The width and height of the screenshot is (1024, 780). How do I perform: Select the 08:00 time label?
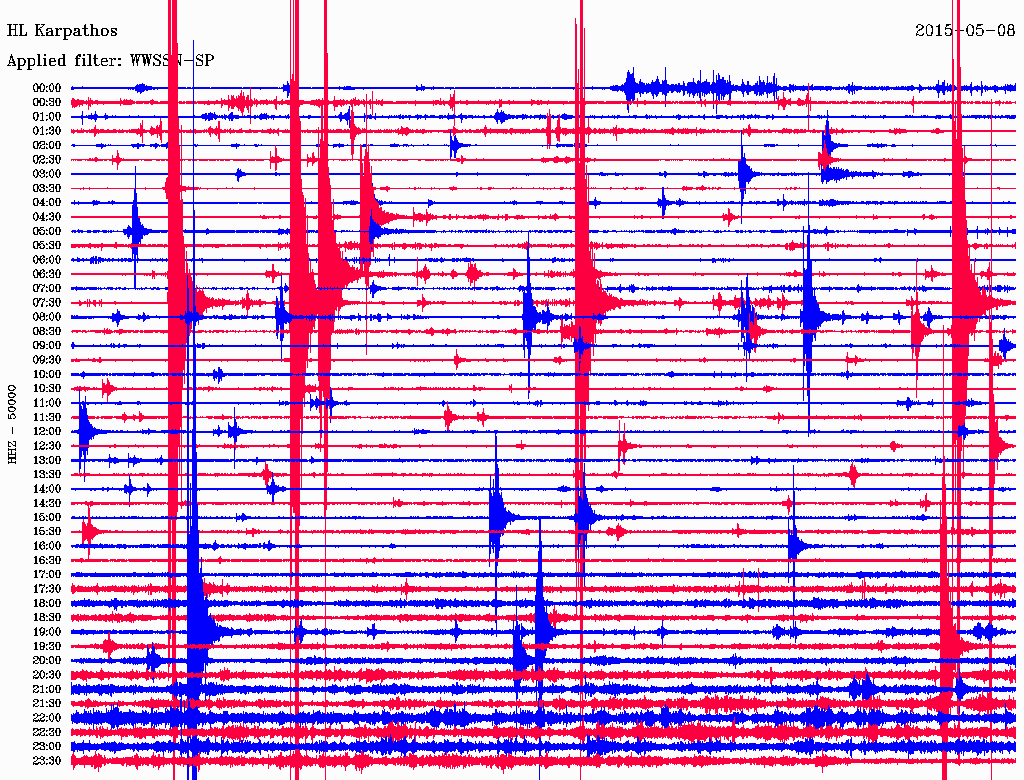coord(47,317)
